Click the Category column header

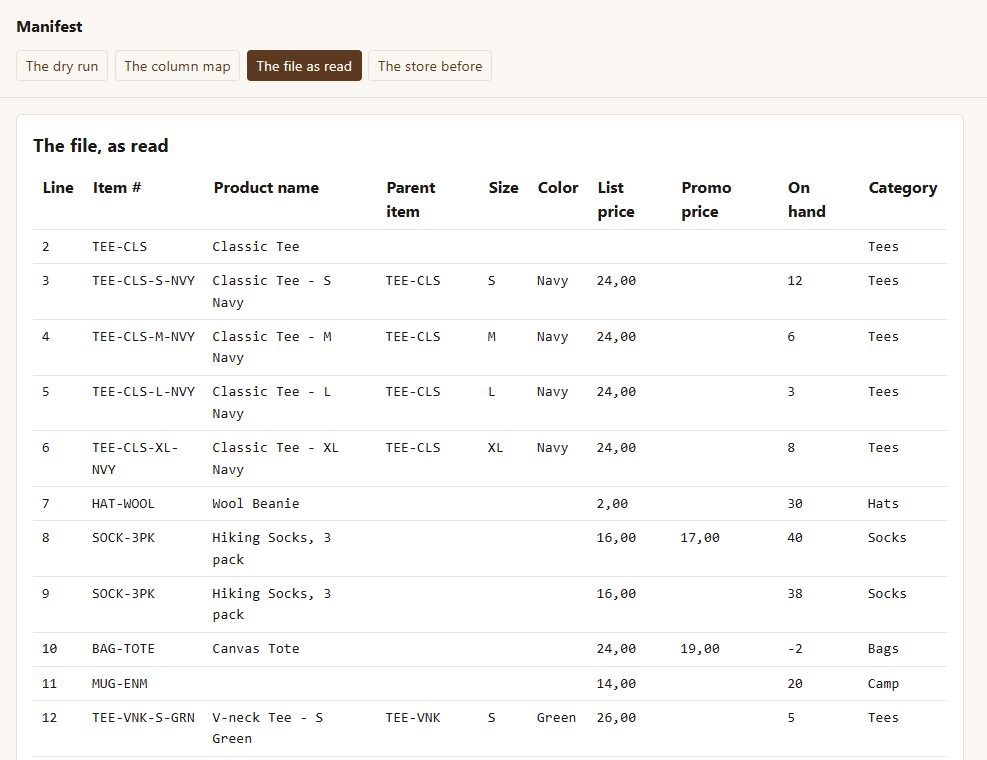[x=903, y=188]
